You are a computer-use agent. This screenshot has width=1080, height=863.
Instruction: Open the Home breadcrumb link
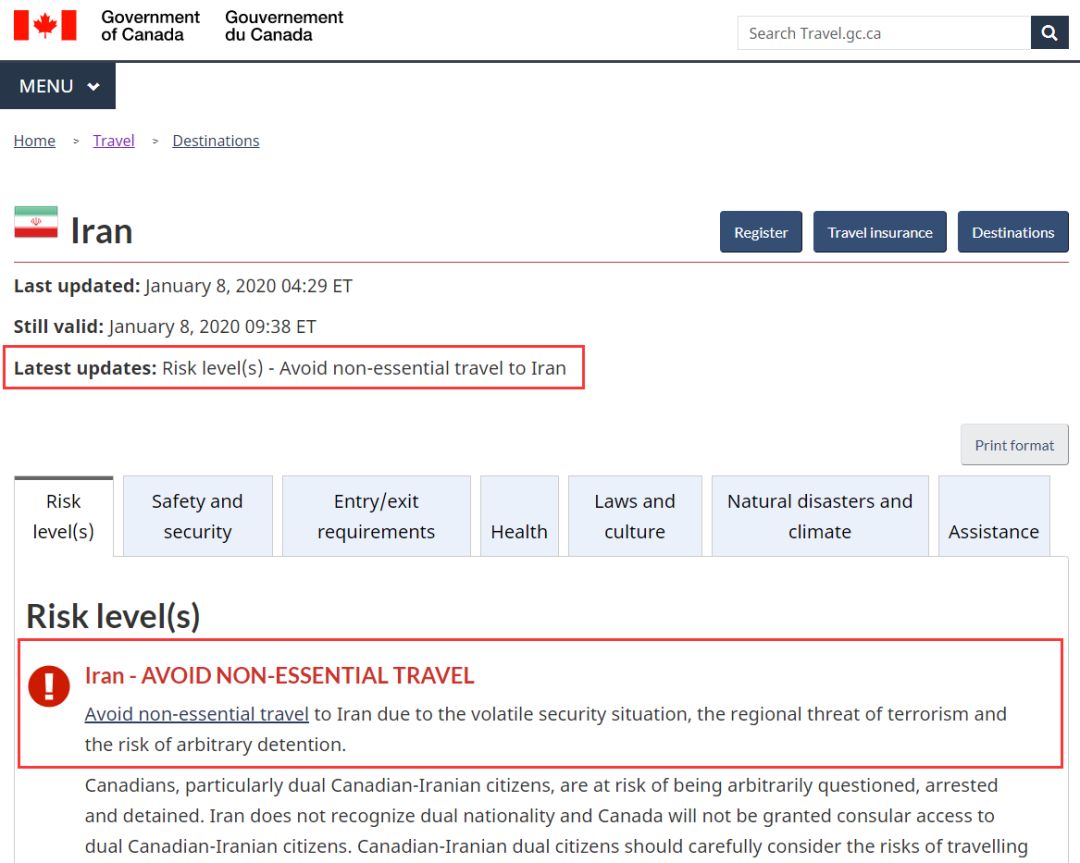[34, 141]
